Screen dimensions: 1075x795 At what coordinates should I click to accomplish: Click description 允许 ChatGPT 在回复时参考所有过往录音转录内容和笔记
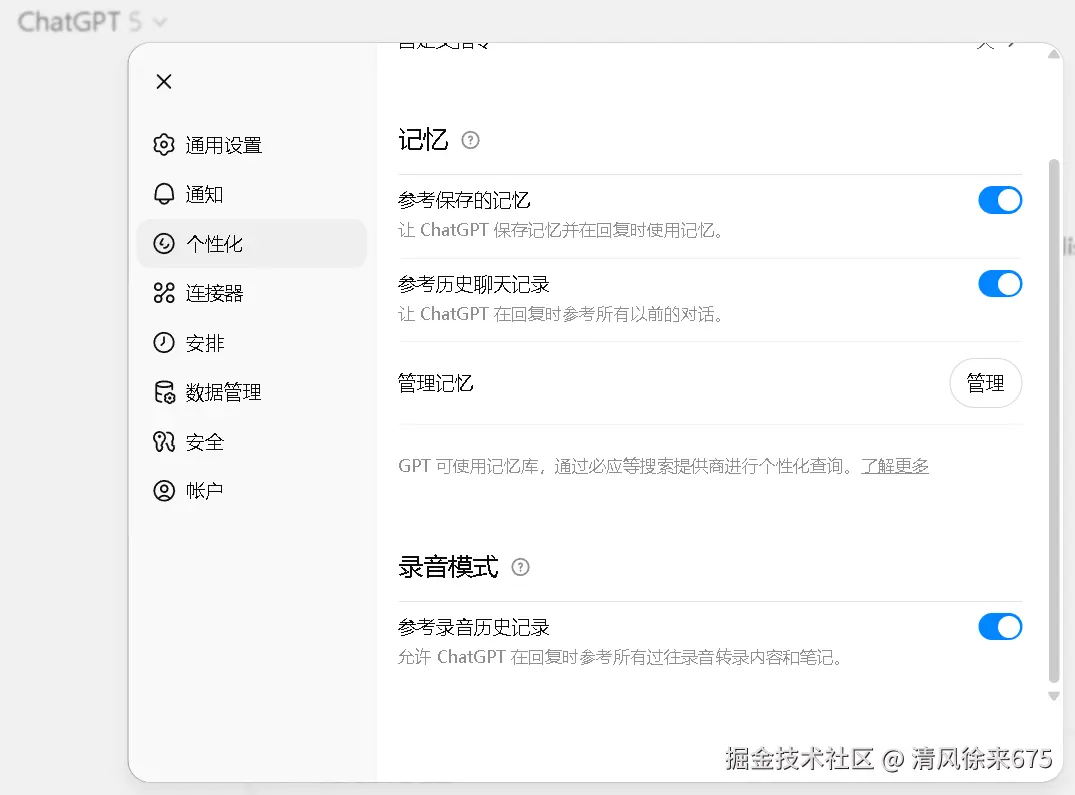(620, 657)
